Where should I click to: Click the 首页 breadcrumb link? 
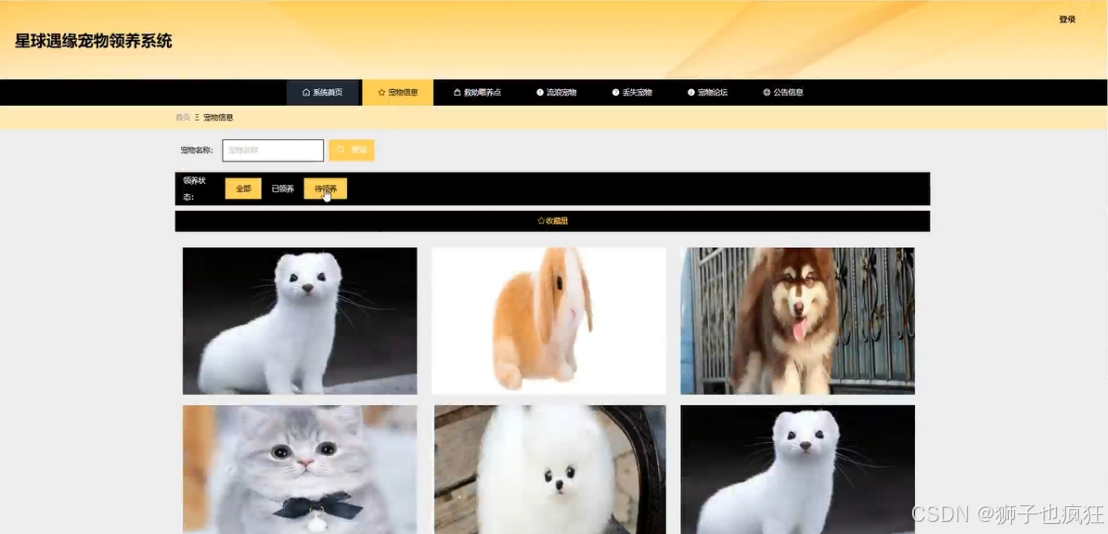pyautogui.click(x=182, y=118)
